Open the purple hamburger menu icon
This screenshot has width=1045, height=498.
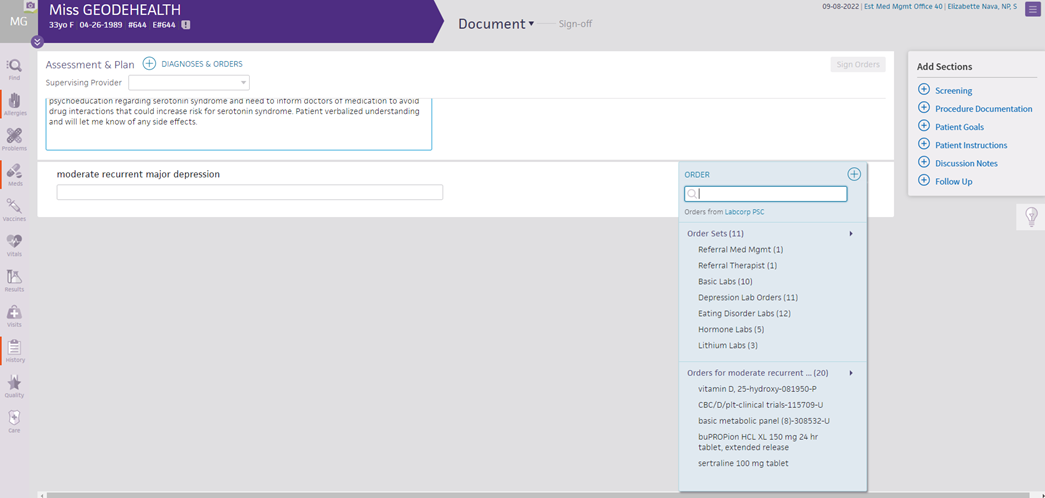tap(1031, 9)
